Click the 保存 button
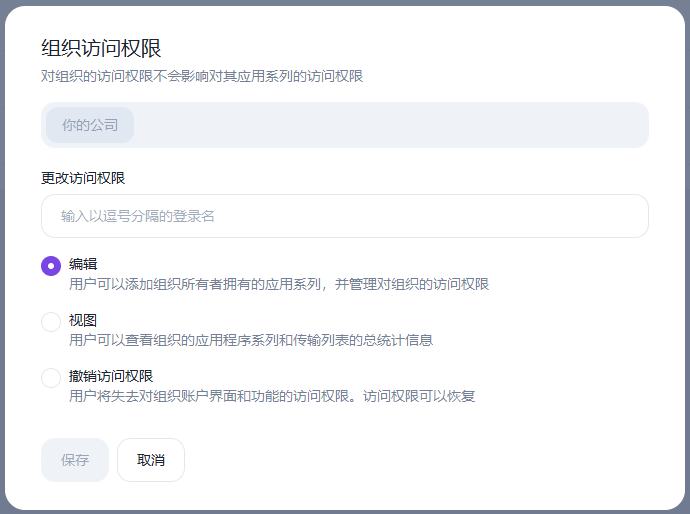 75,460
